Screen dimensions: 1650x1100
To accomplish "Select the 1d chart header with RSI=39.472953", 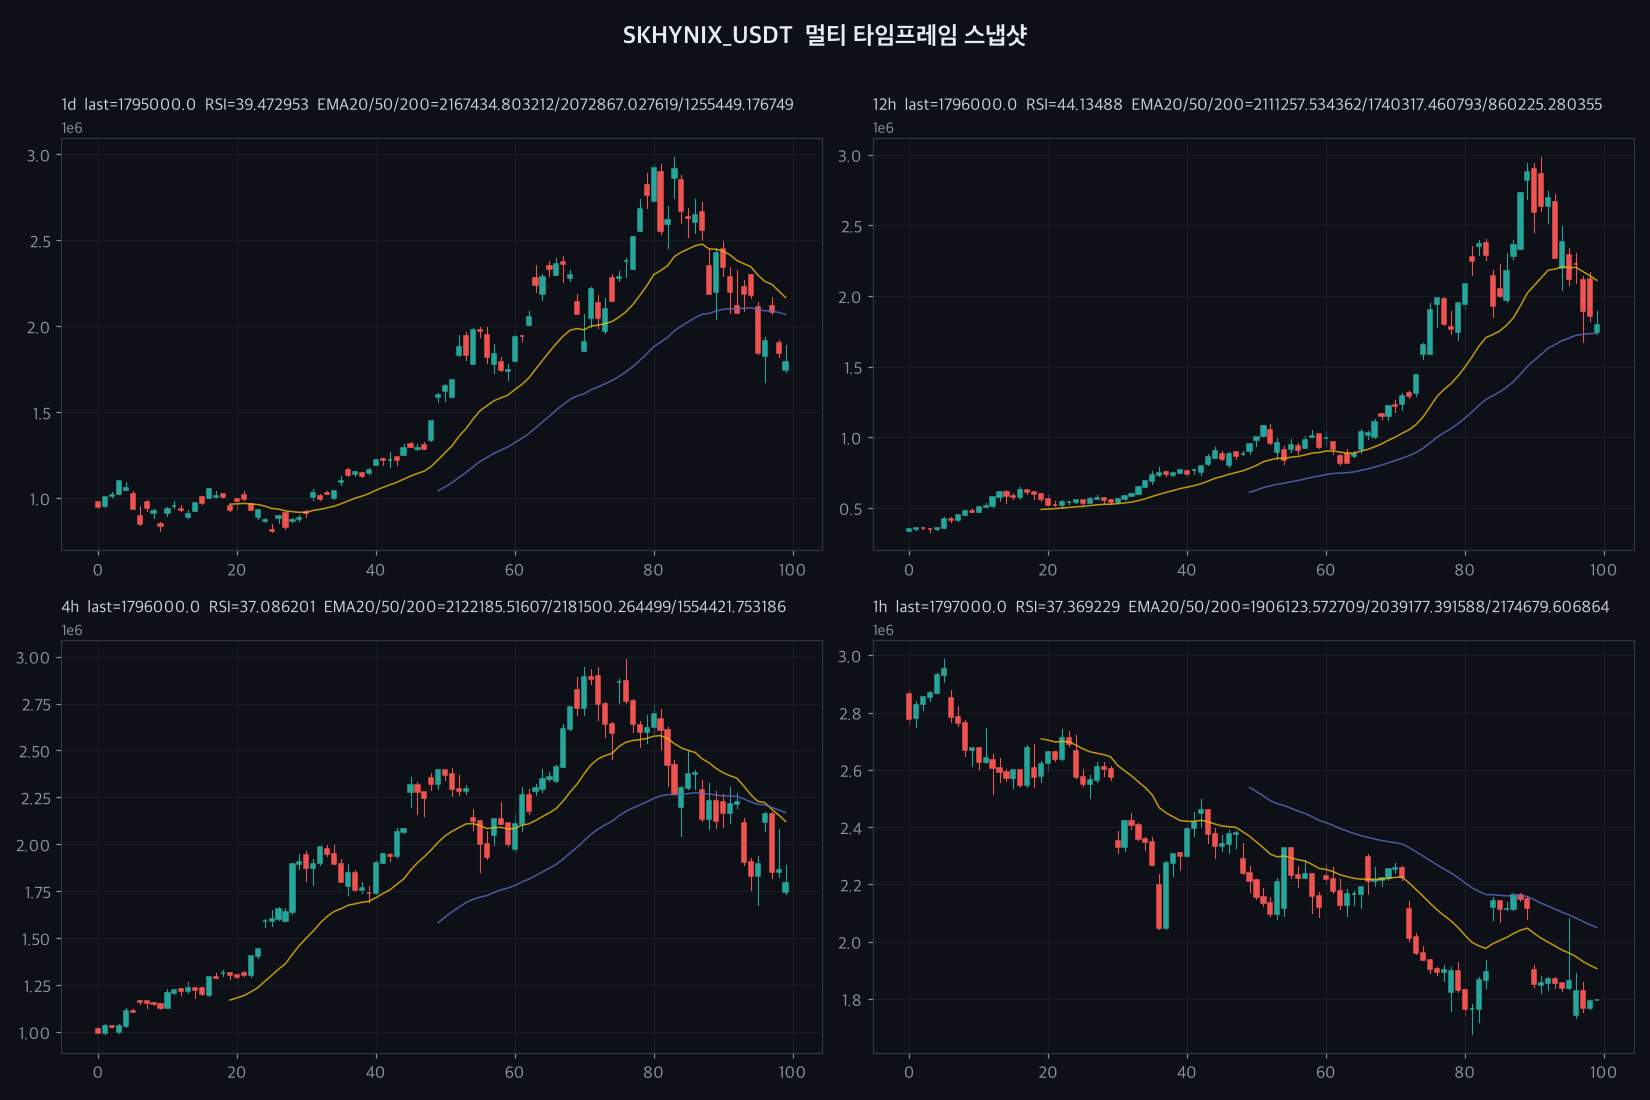I will [427, 104].
